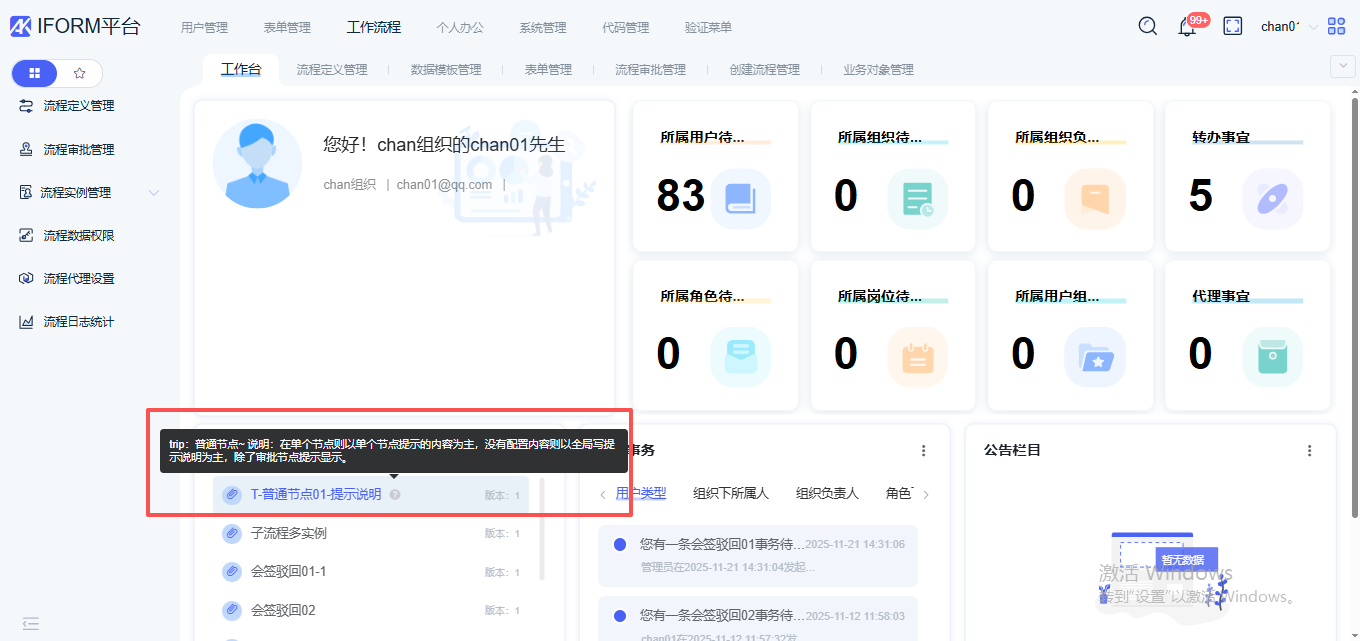1360x641 pixels.
Task: Toggle fullscreen mode icon in header
Action: 1233,27
